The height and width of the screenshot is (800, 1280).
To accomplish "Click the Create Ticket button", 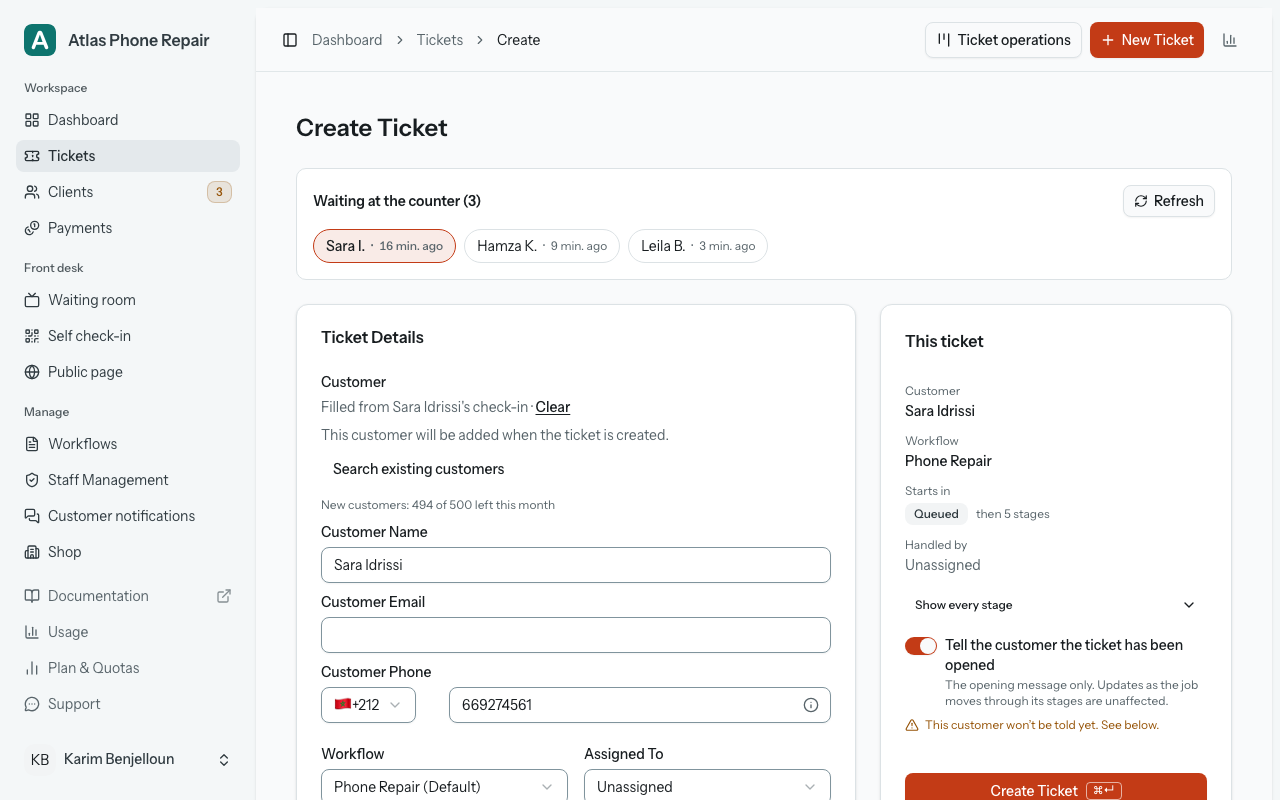I will [x=1056, y=787].
